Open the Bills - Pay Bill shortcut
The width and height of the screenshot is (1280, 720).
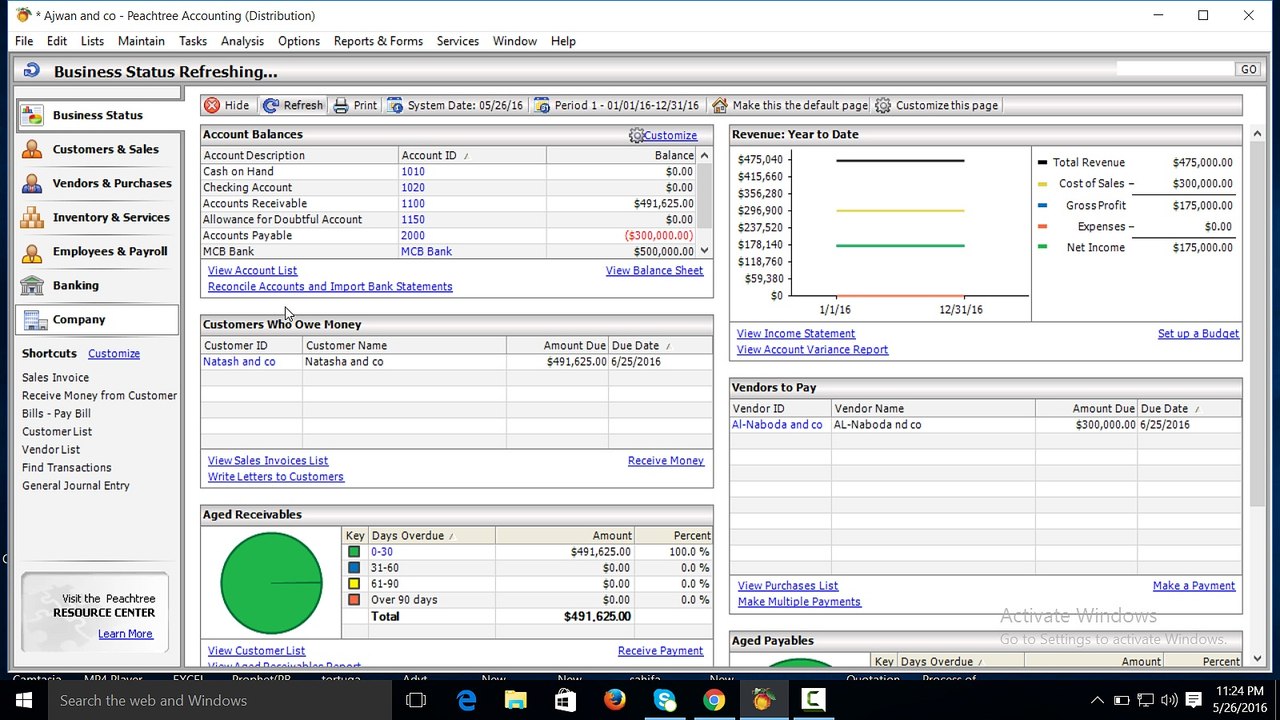coord(56,414)
